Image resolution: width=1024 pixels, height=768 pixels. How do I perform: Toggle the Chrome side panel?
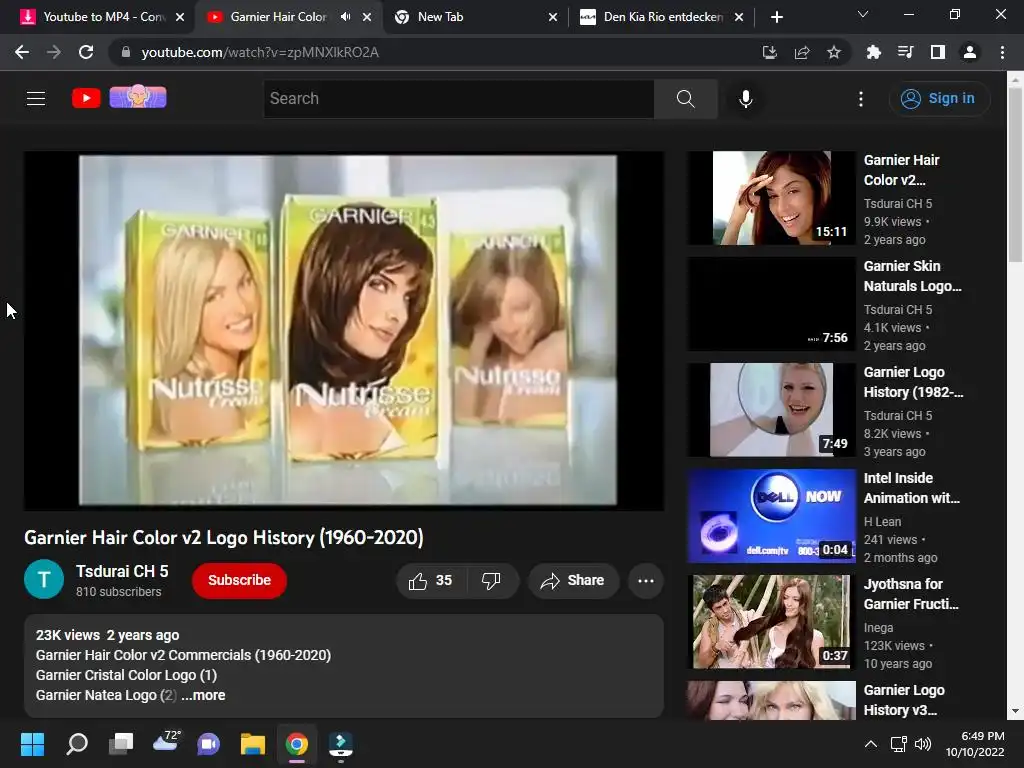[938, 52]
